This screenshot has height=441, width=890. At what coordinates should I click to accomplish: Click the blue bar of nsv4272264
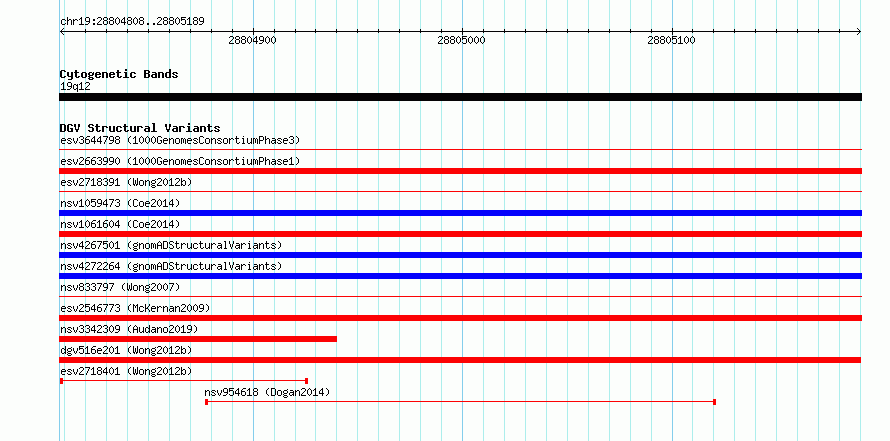[x=460, y=276]
